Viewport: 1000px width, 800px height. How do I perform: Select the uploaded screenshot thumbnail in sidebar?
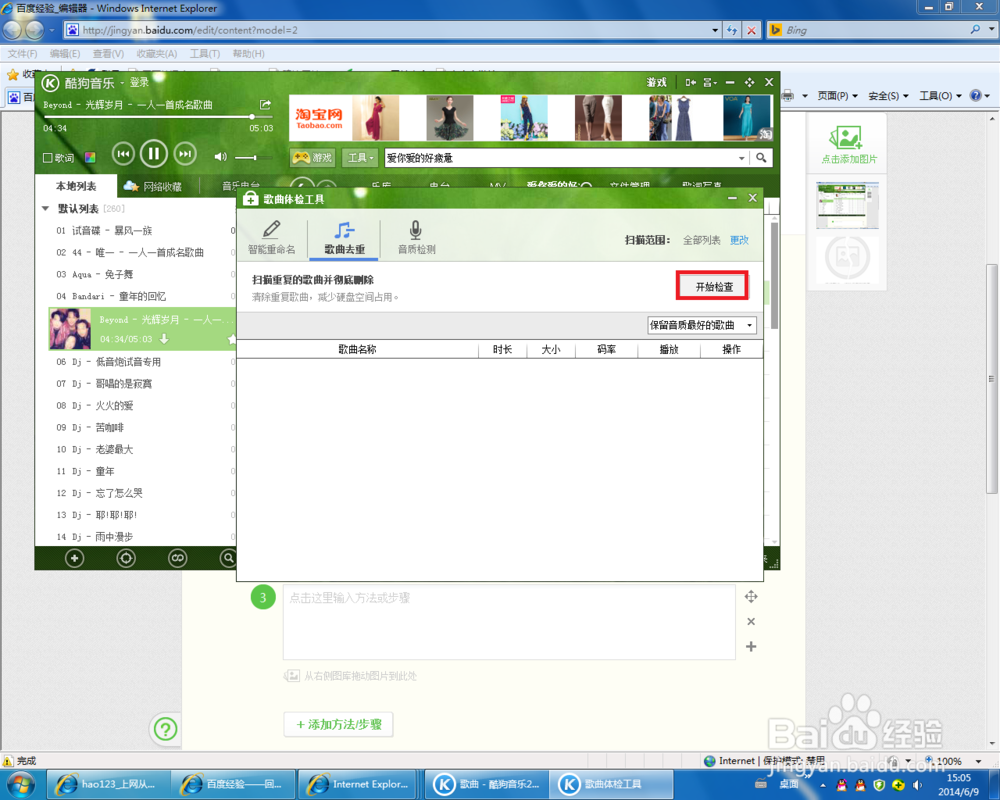coord(848,205)
